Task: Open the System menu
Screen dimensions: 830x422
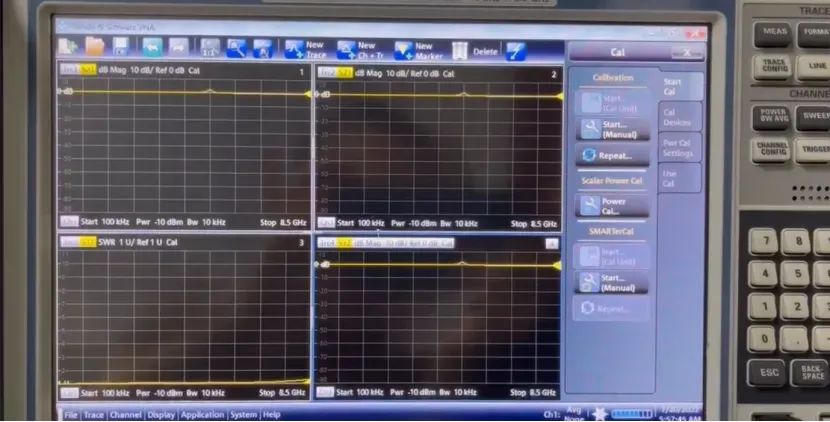Action: tap(243, 415)
